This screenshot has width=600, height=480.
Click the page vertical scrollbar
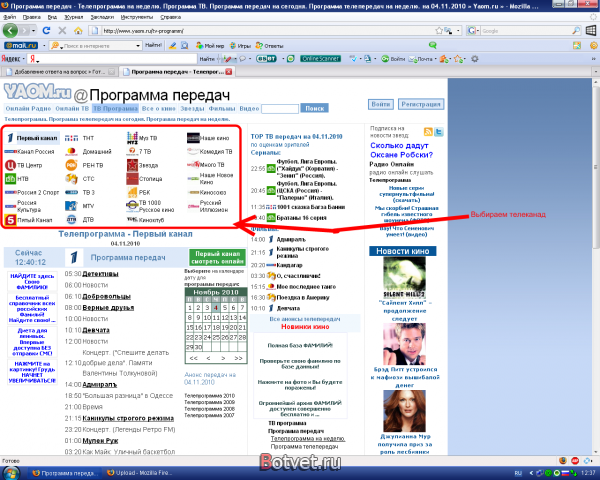pos(596,168)
